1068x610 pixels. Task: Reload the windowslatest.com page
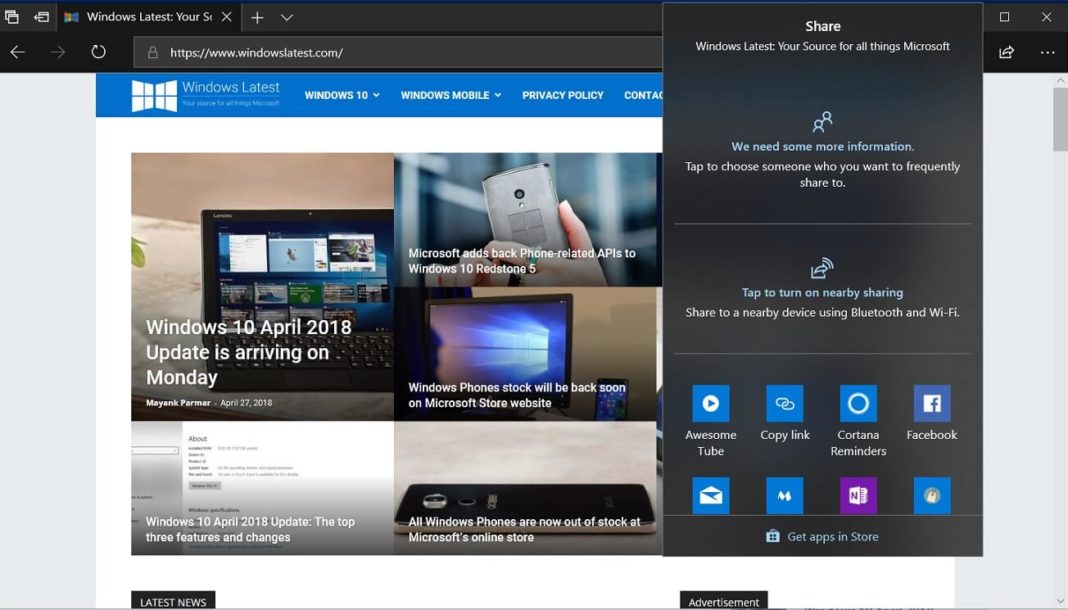98,50
